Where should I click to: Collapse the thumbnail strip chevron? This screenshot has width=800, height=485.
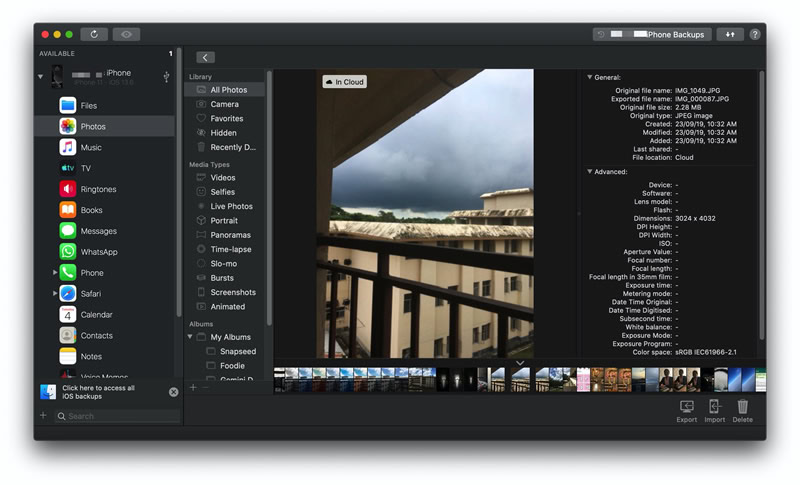tap(520, 363)
